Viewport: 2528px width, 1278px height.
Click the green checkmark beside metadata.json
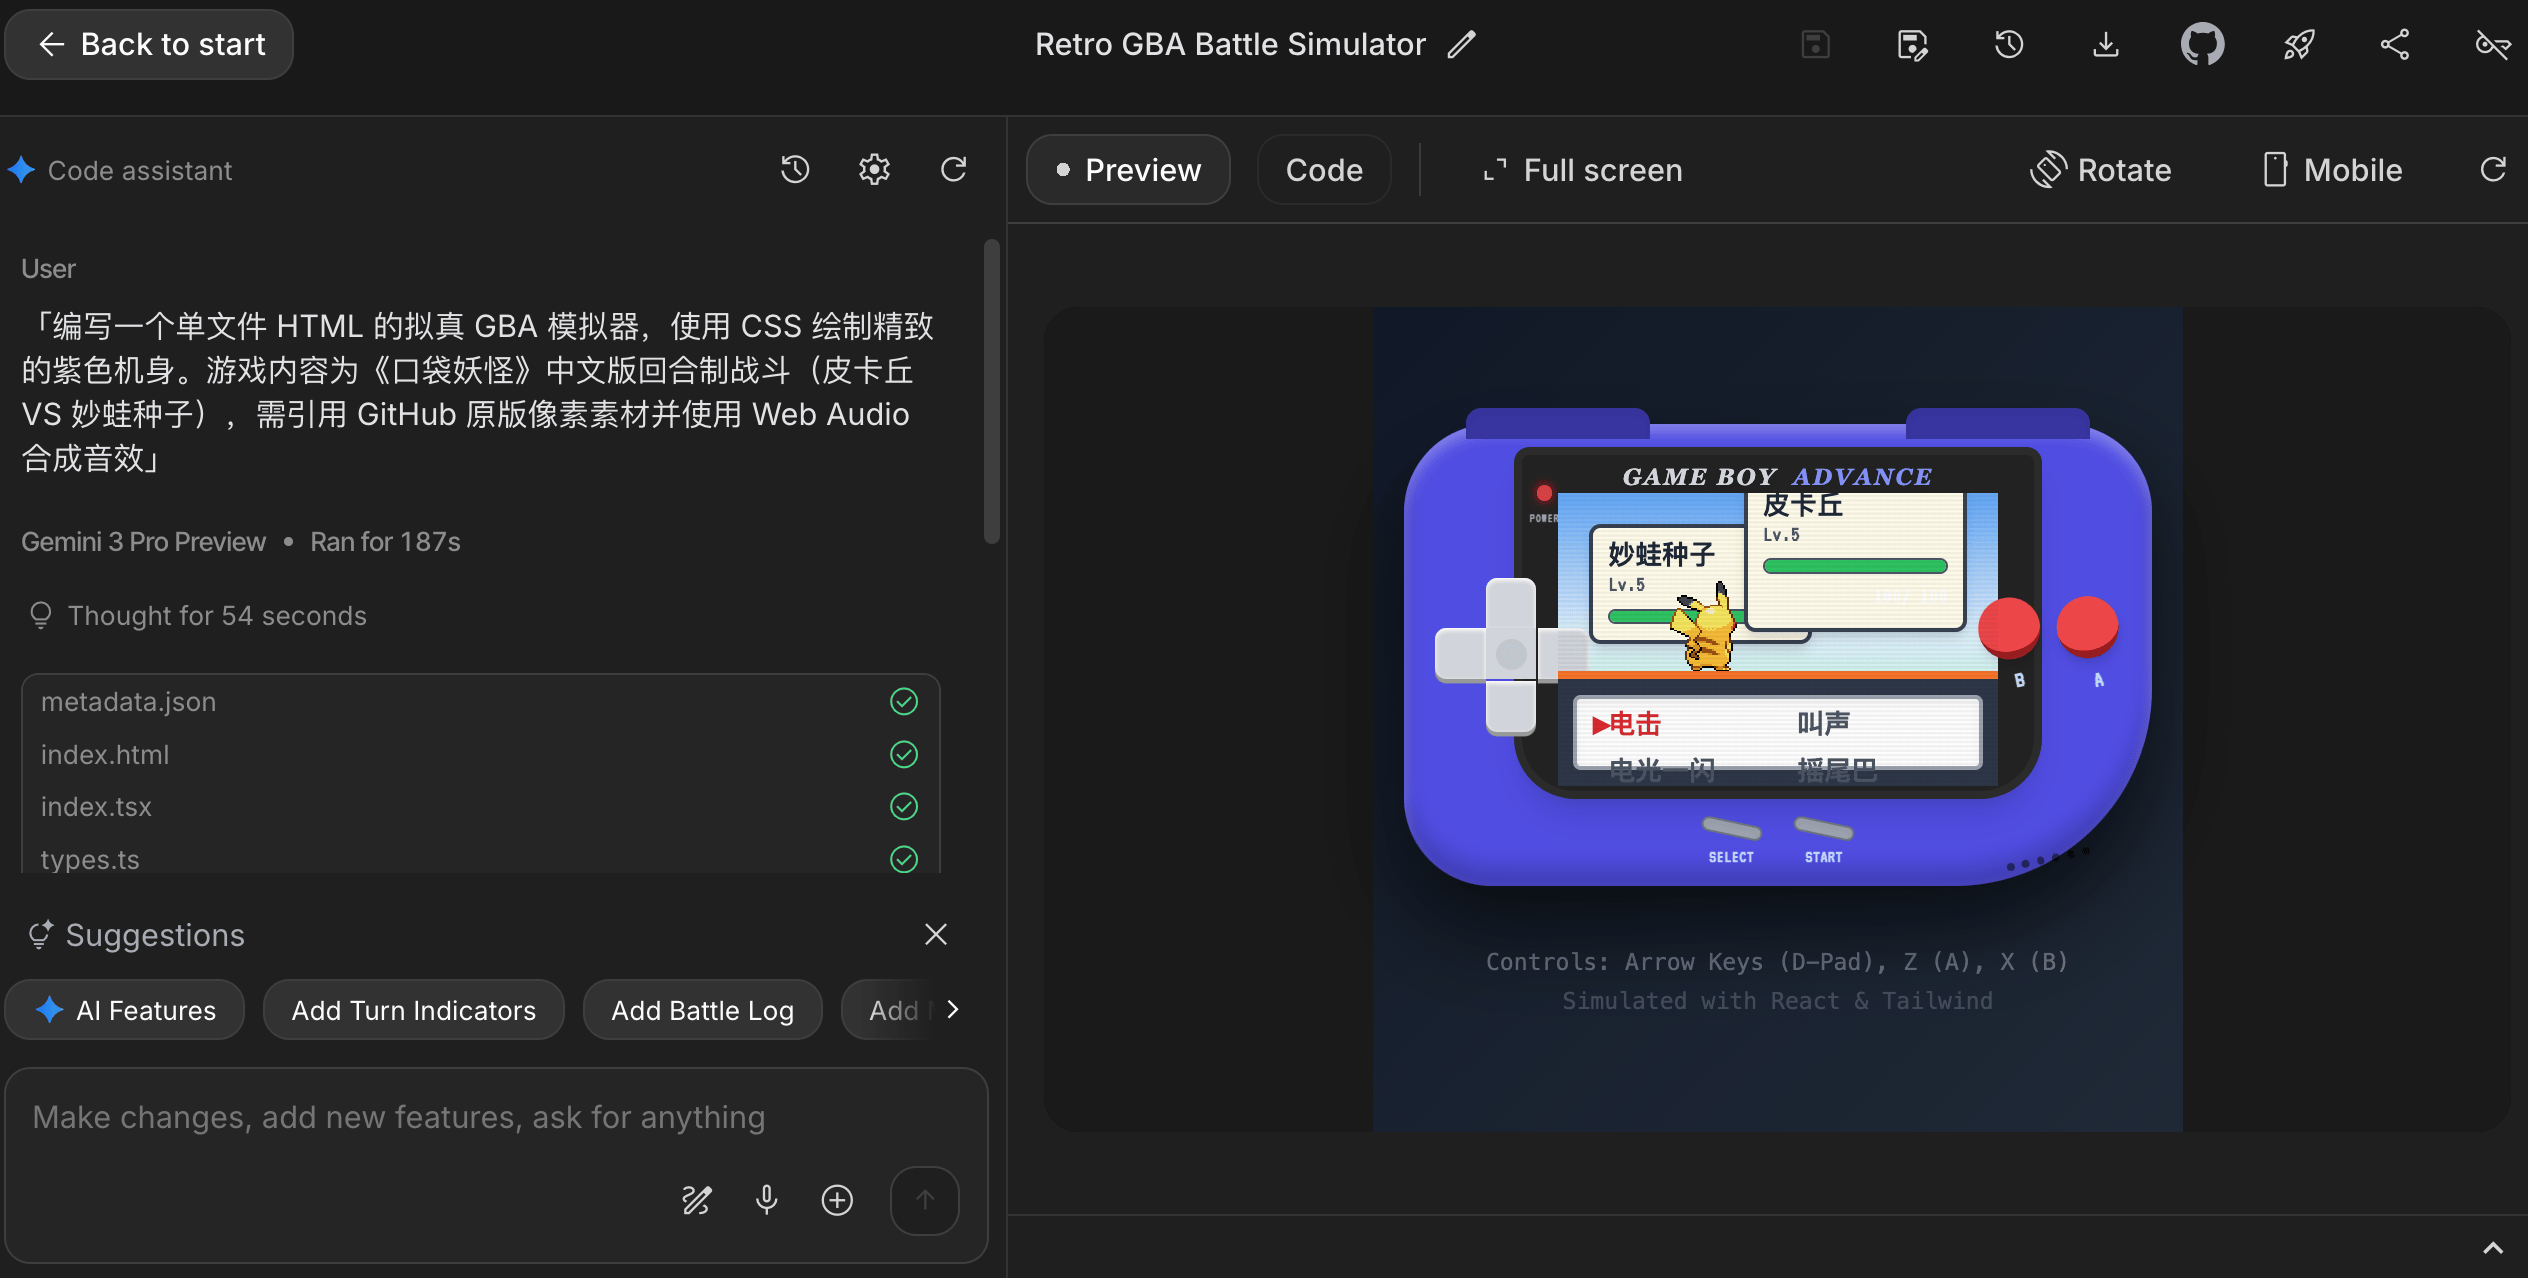[904, 702]
